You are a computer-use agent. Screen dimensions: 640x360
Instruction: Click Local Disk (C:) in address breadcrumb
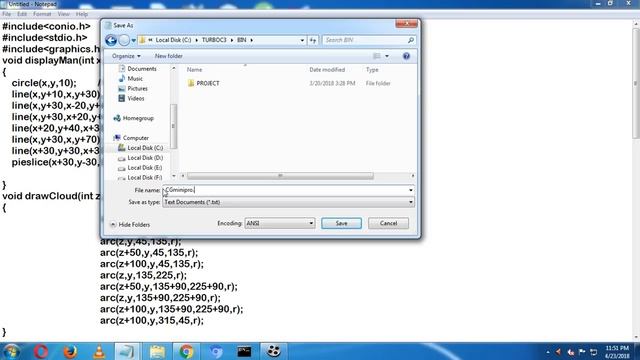tap(173, 40)
